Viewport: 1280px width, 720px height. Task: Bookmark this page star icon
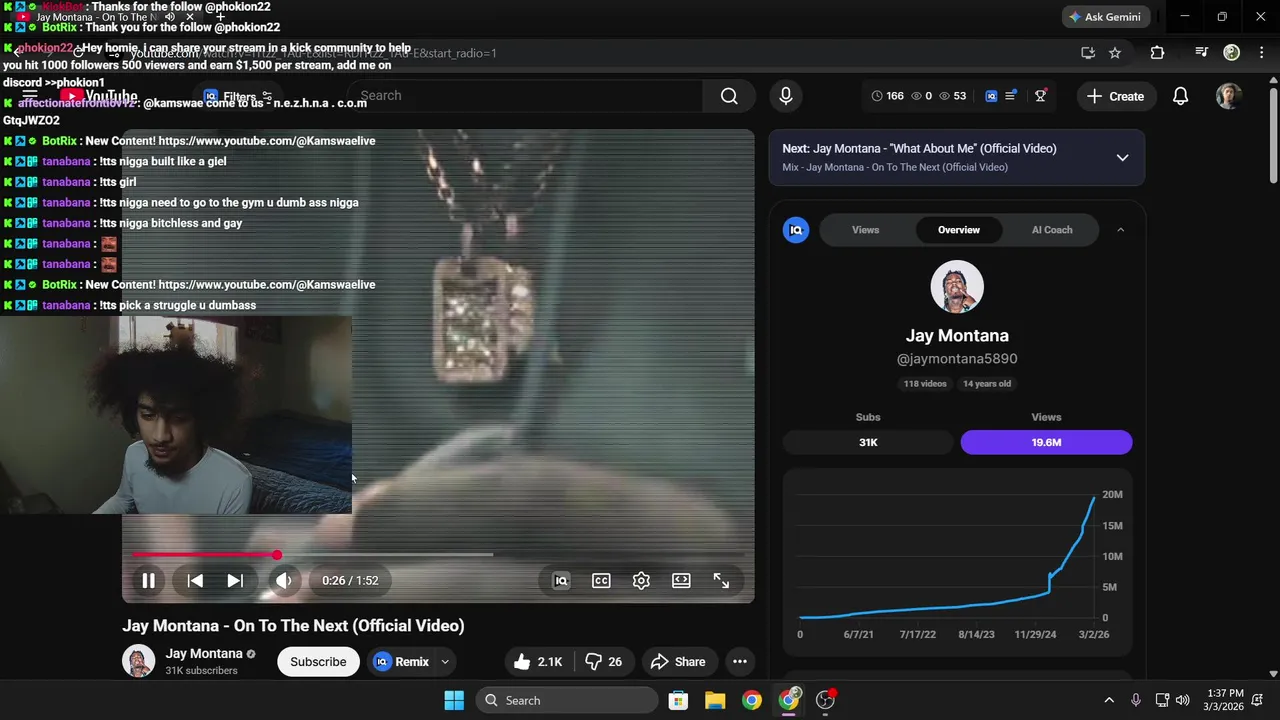click(1115, 53)
